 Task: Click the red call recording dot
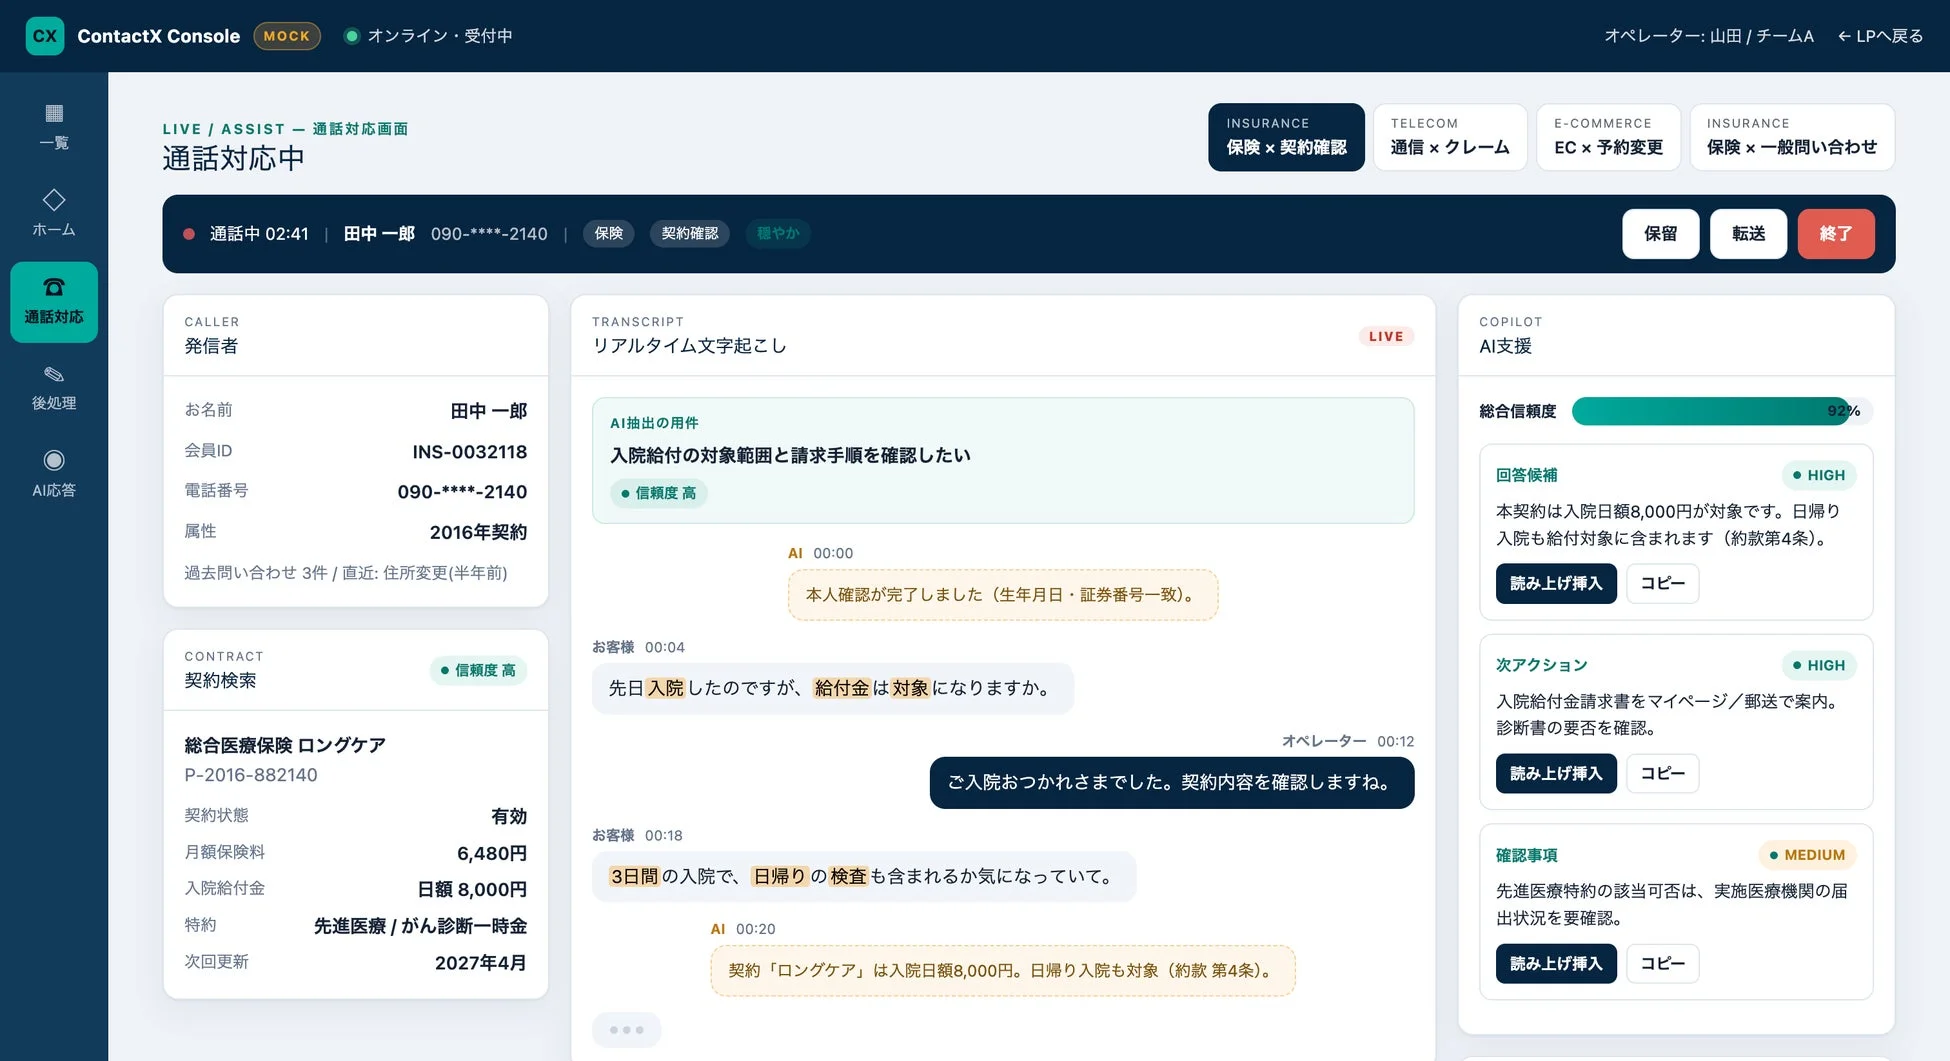click(x=189, y=234)
